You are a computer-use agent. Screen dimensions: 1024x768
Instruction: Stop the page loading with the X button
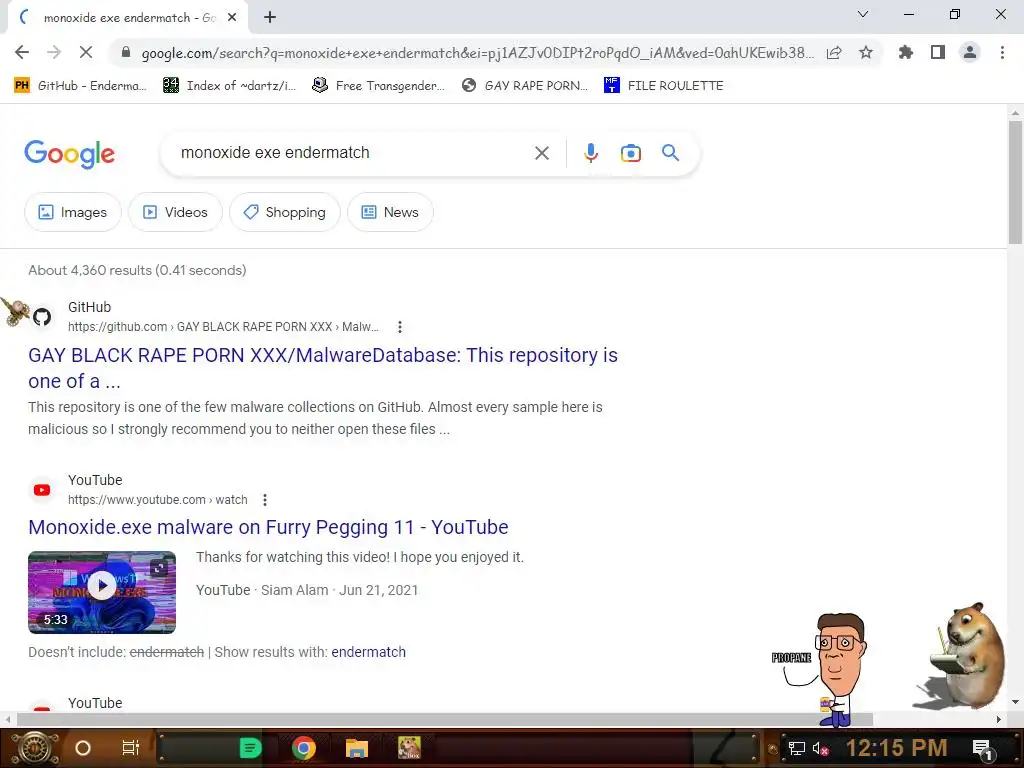86,52
